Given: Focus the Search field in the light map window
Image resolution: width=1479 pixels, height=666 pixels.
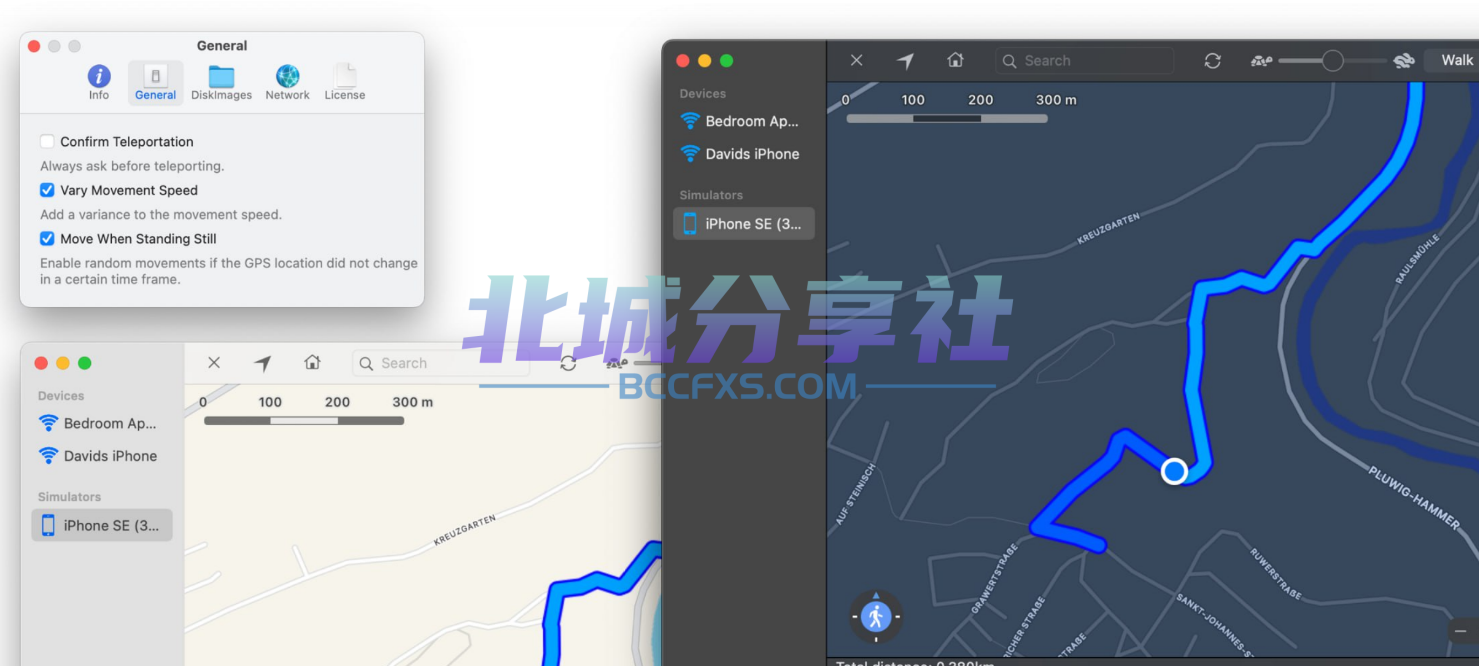Looking at the screenshot, I should point(441,363).
